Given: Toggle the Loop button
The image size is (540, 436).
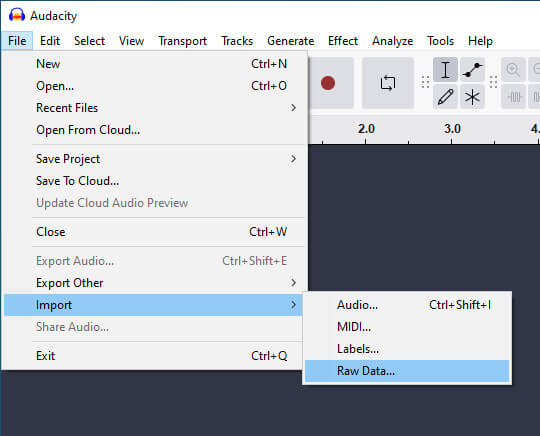Looking at the screenshot, I should 388,83.
